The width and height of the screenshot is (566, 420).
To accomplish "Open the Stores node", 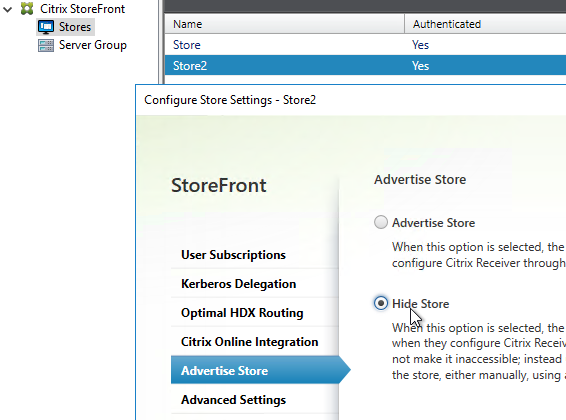I will pyautogui.click(x=75, y=27).
